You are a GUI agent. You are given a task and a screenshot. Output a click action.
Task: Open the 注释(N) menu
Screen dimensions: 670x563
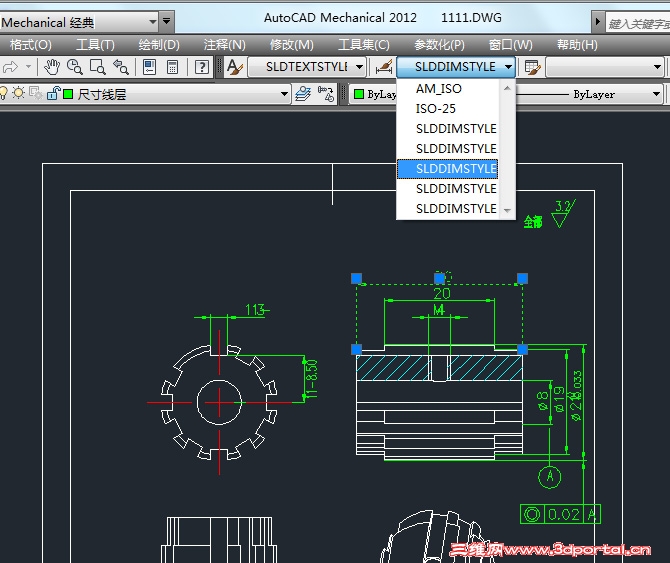pos(225,45)
